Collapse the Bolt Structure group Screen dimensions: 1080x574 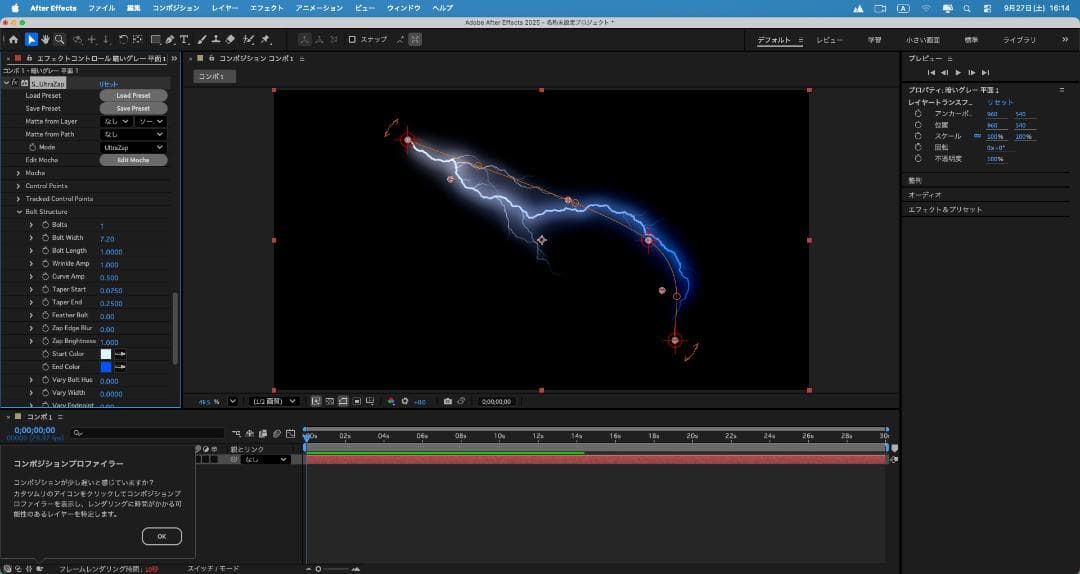point(18,212)
